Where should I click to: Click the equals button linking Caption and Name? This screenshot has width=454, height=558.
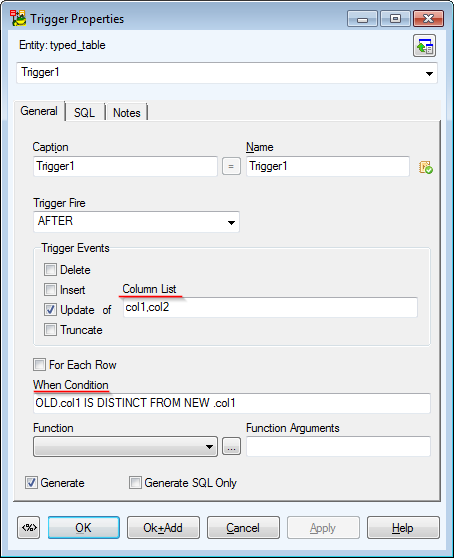point(231,166)
